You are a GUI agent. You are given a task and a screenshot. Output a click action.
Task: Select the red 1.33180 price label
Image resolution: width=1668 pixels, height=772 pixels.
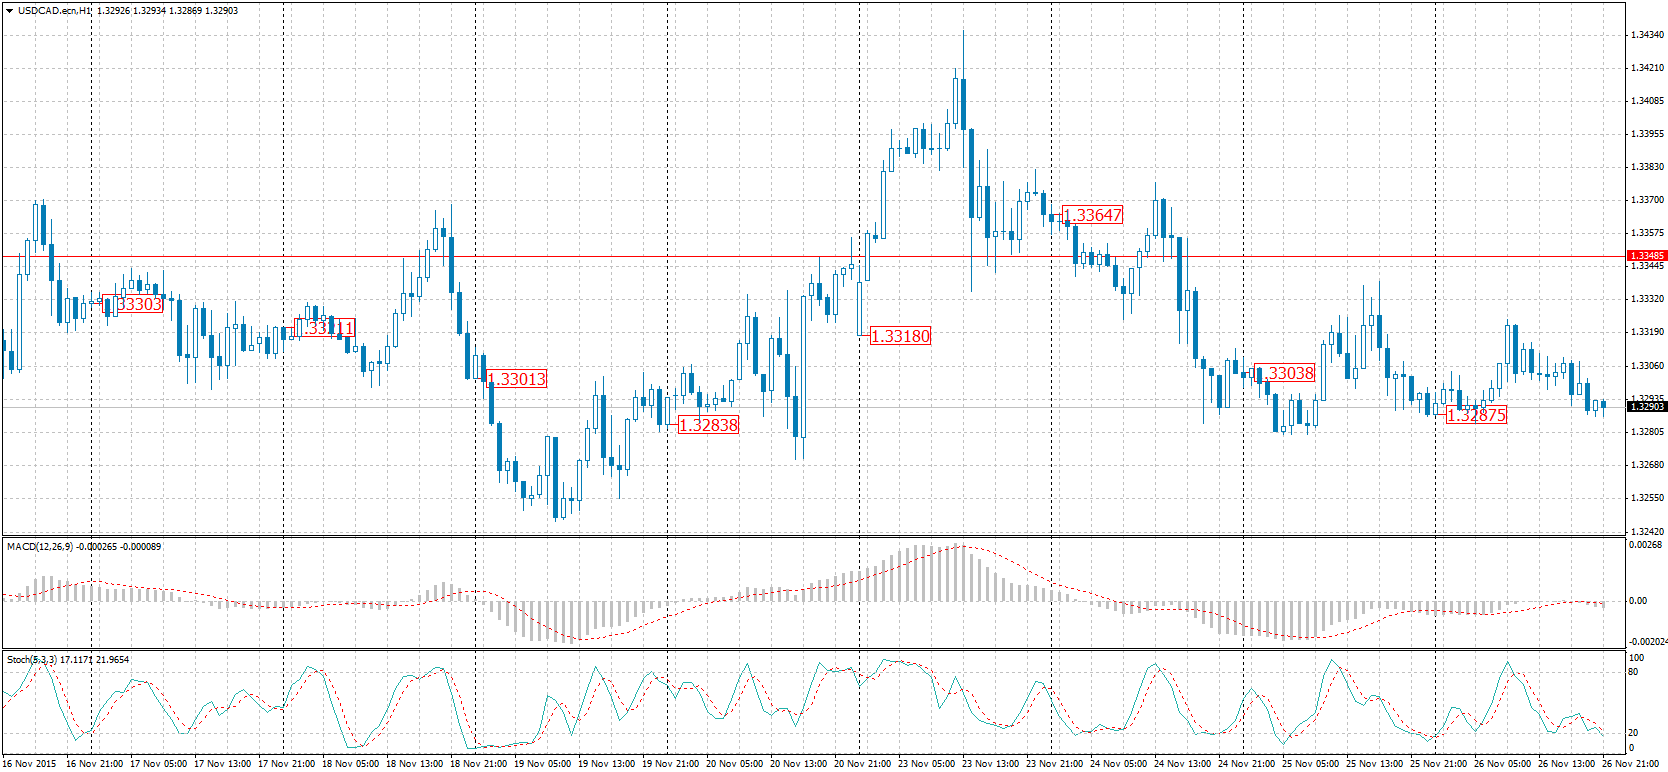coord(901,336)
